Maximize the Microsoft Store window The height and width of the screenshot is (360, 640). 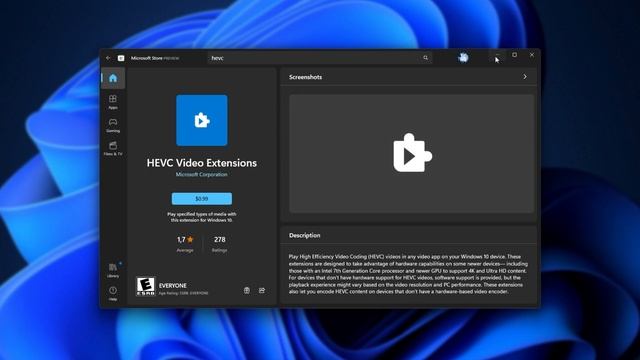pyautogui.click(x=514, y=55)
